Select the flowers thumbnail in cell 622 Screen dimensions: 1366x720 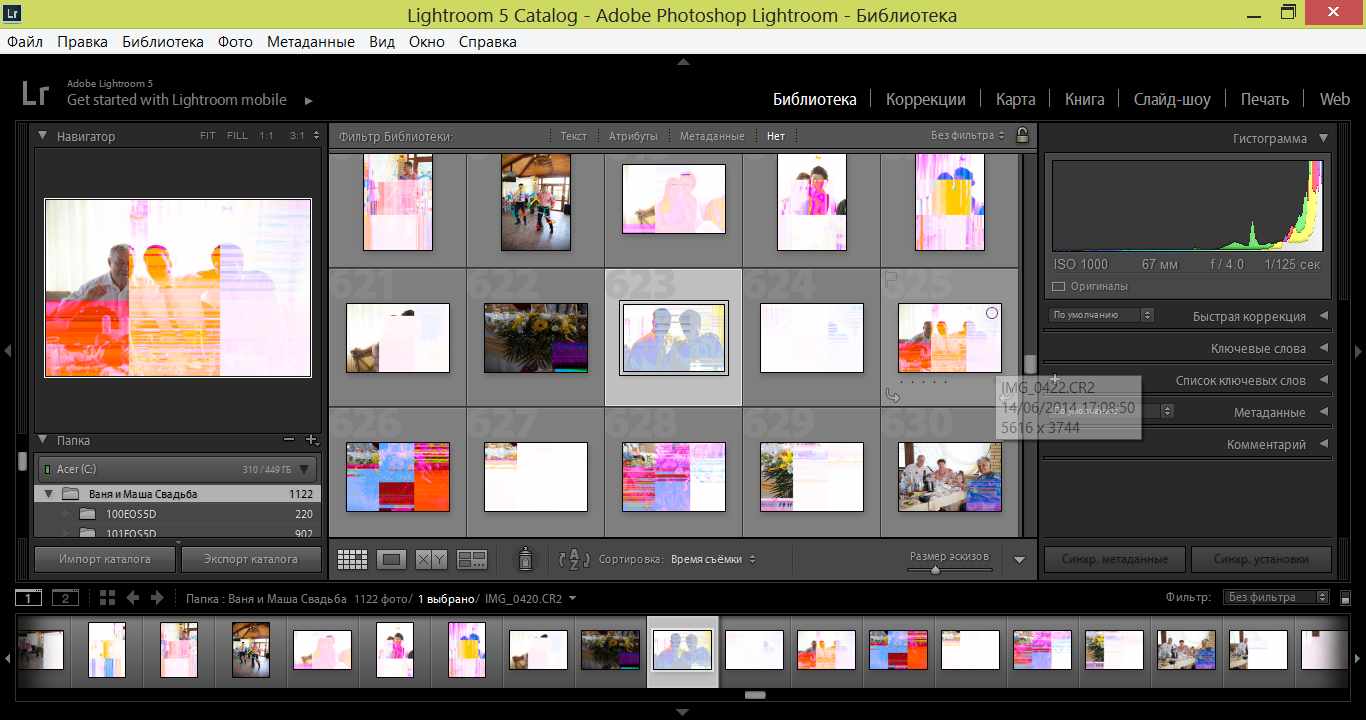point(535,338)
